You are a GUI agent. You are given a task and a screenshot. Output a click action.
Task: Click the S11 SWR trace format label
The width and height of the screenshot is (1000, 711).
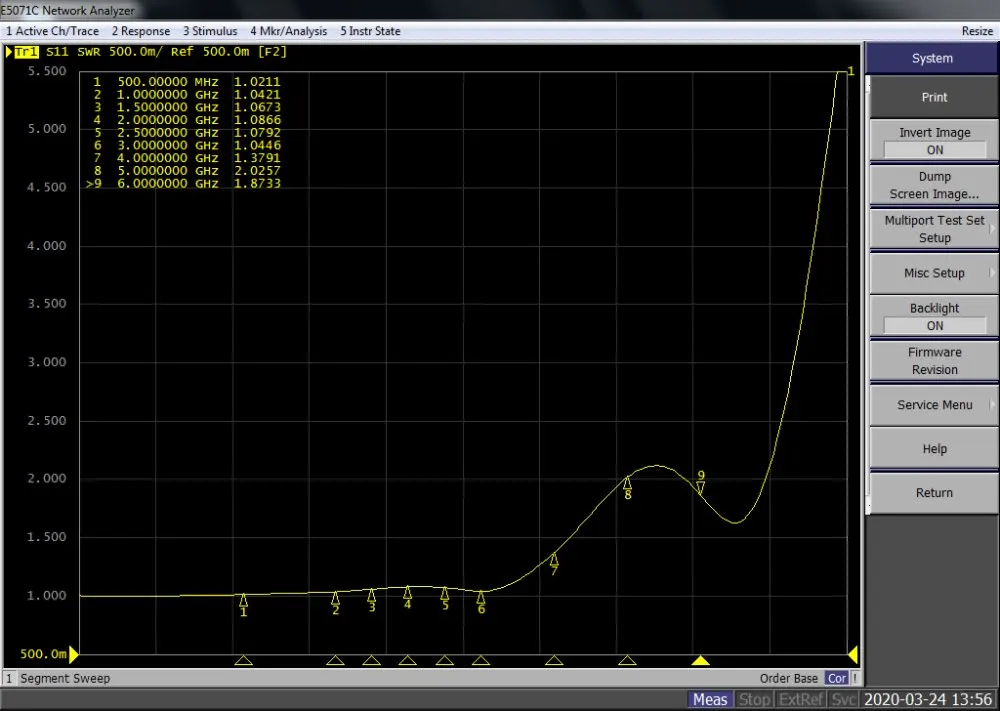tap(73, 52)
